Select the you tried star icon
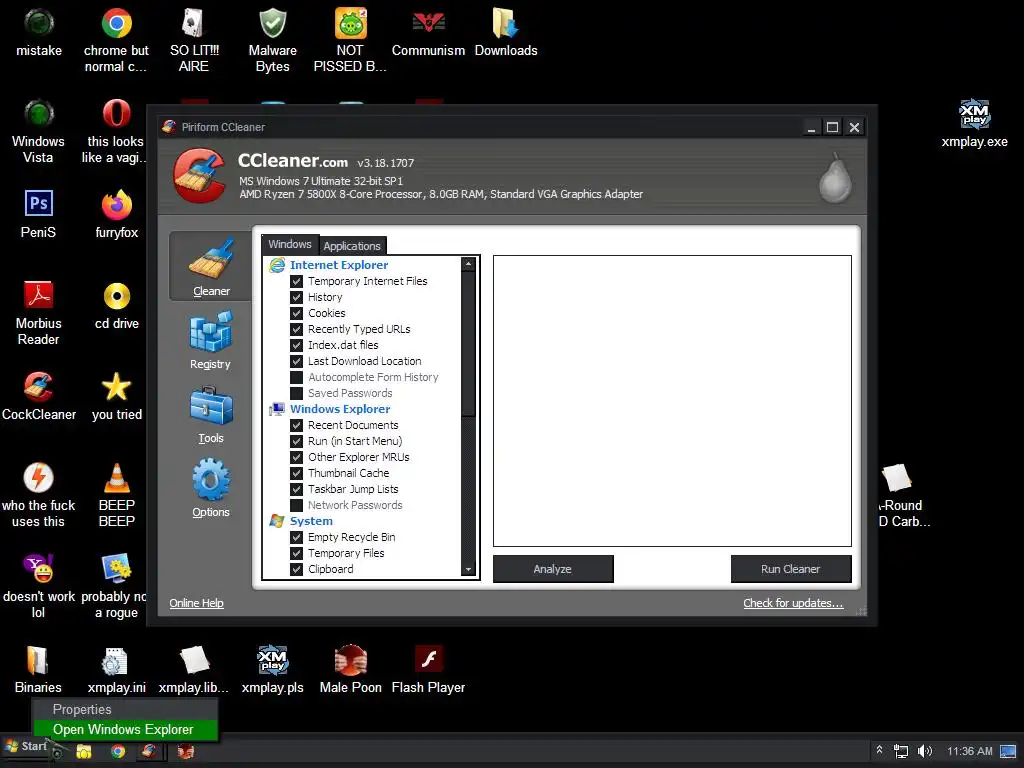The width and height of the screenshot is (1024, 768). [116, 396]
